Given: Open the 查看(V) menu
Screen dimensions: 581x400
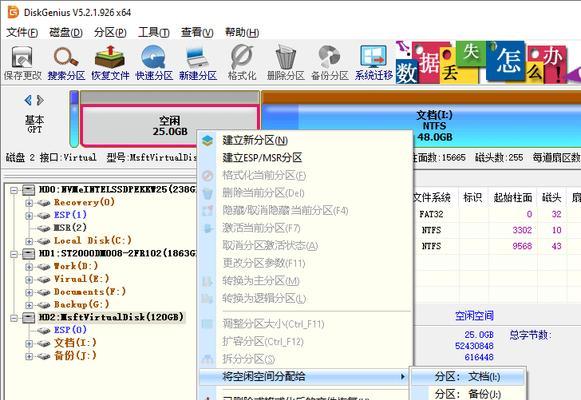Looking at the screenshot, I should point(197,33).
